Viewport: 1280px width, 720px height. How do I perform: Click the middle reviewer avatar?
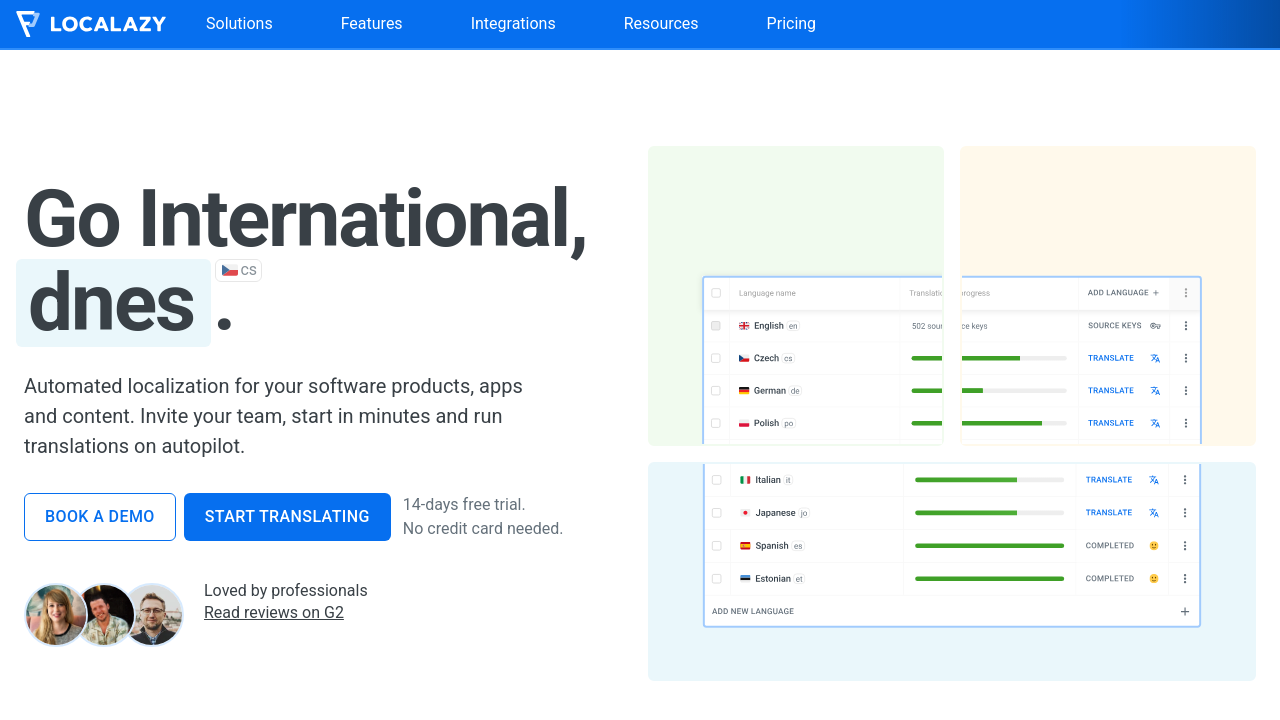tap(105, 615)
